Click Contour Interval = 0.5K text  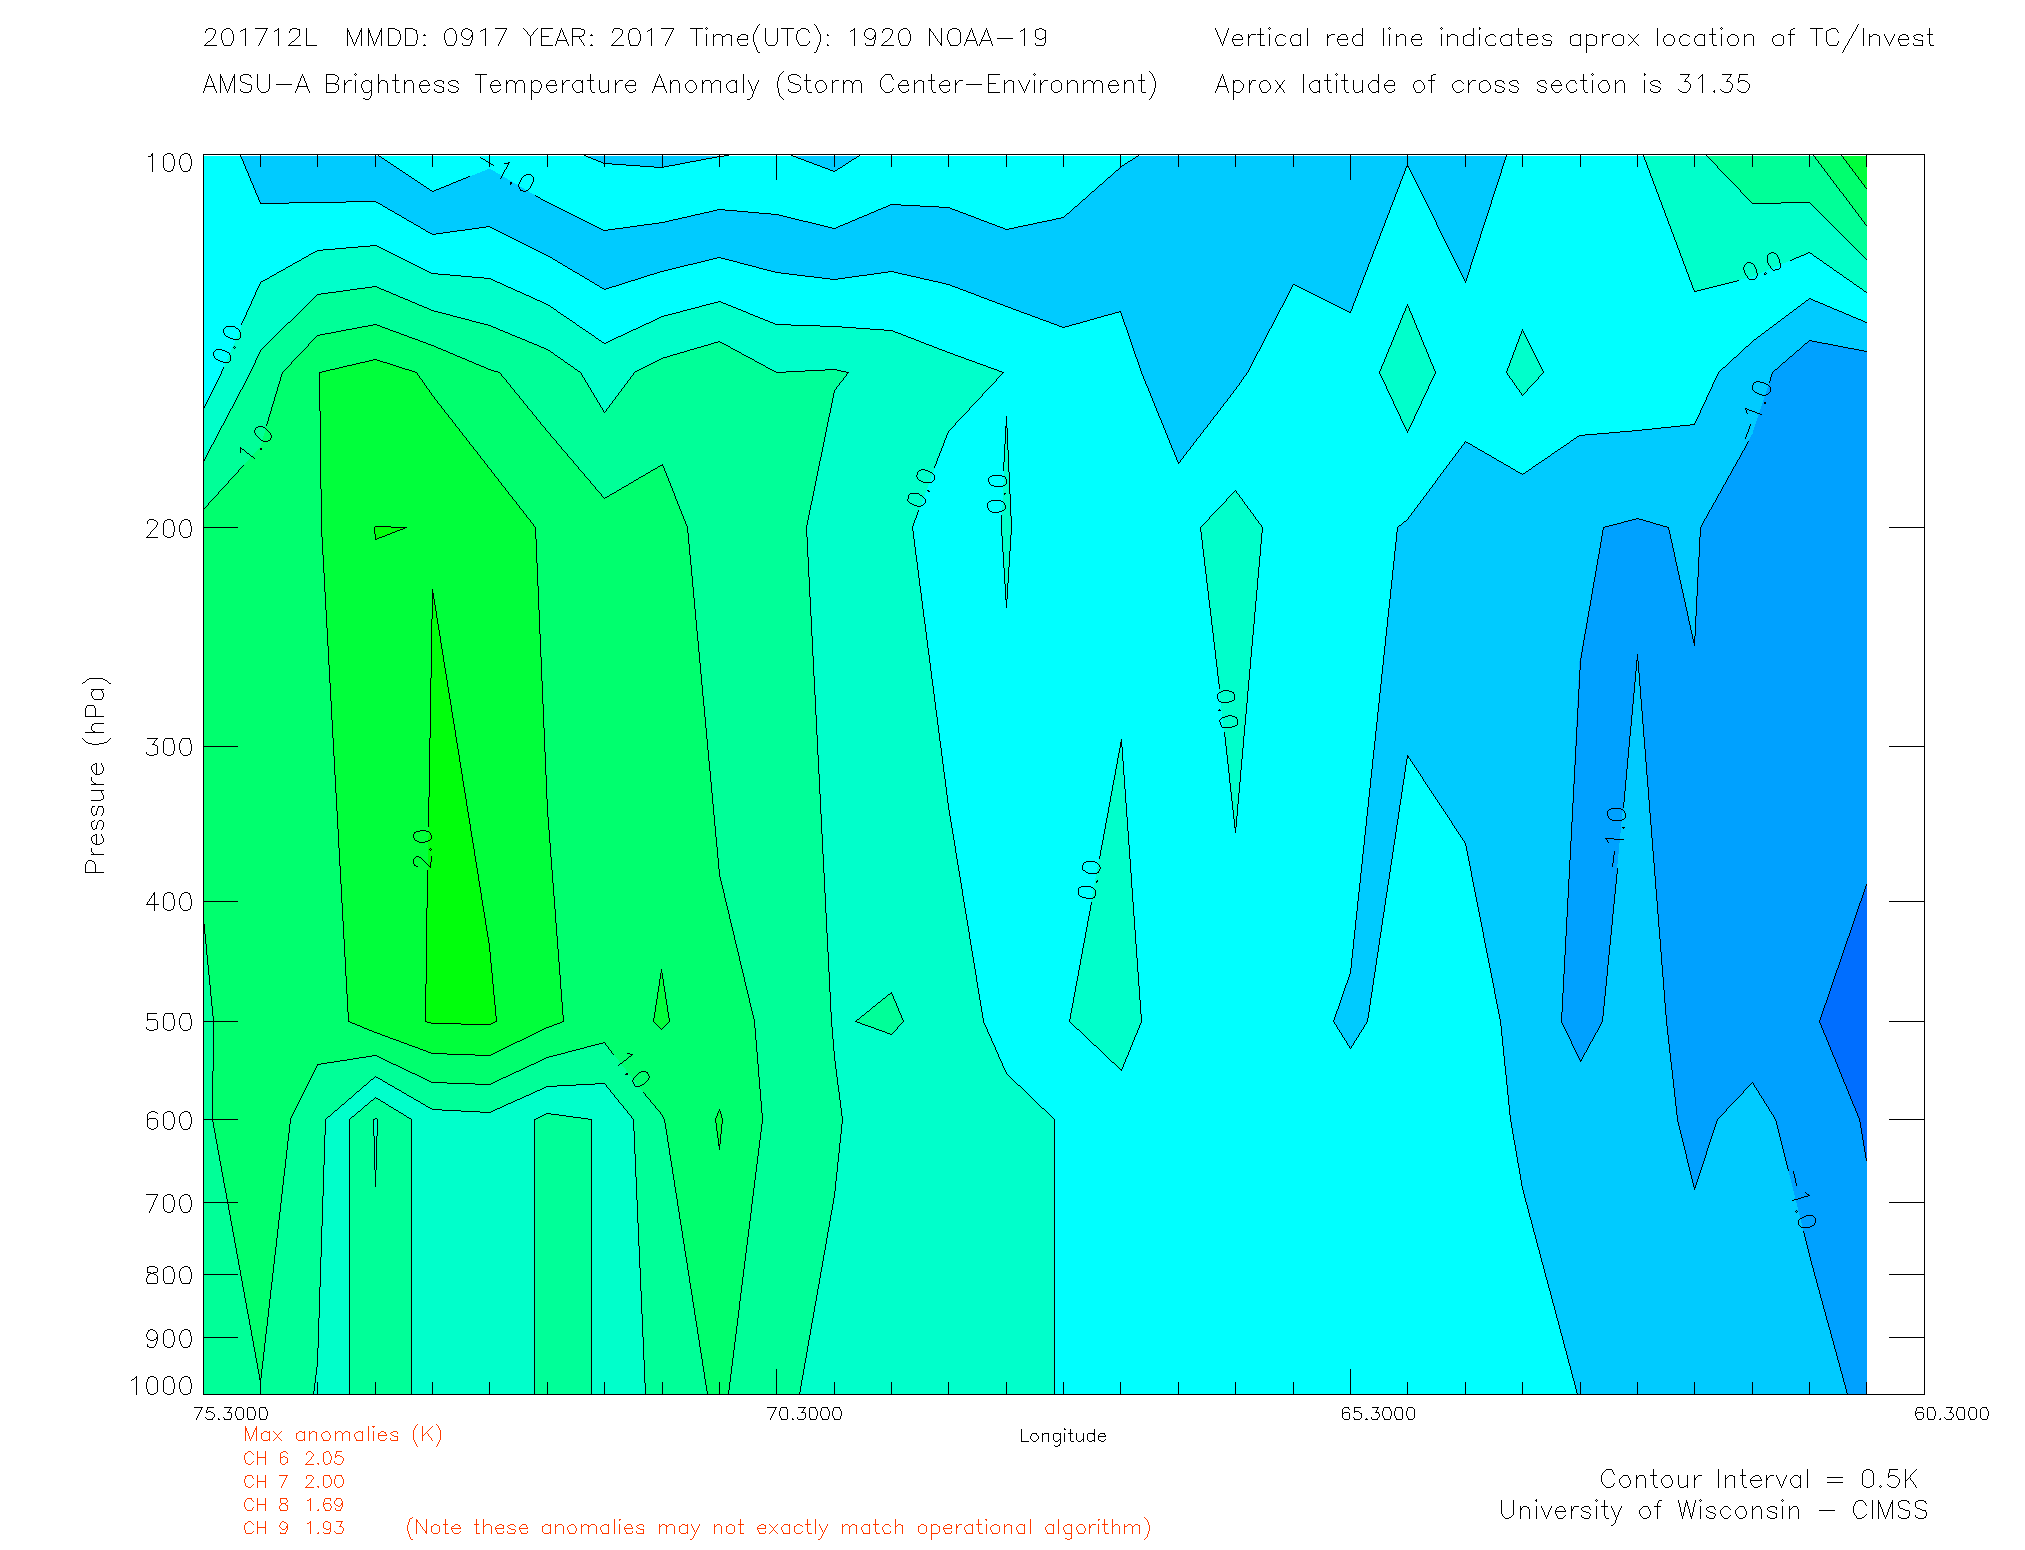pos(1758,1479)
